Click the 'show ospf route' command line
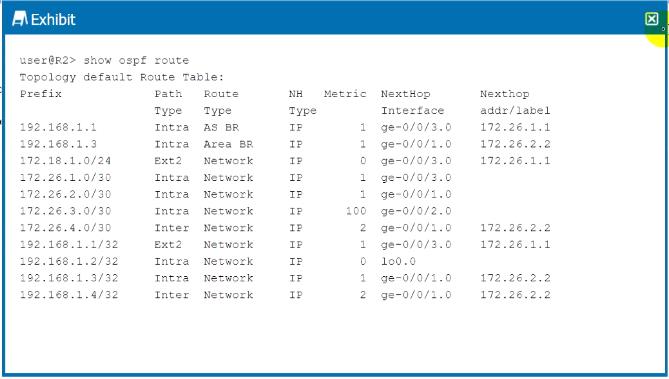Image resolution: width=669 pixels, height=379 pixels. click(x=104, y=60)
